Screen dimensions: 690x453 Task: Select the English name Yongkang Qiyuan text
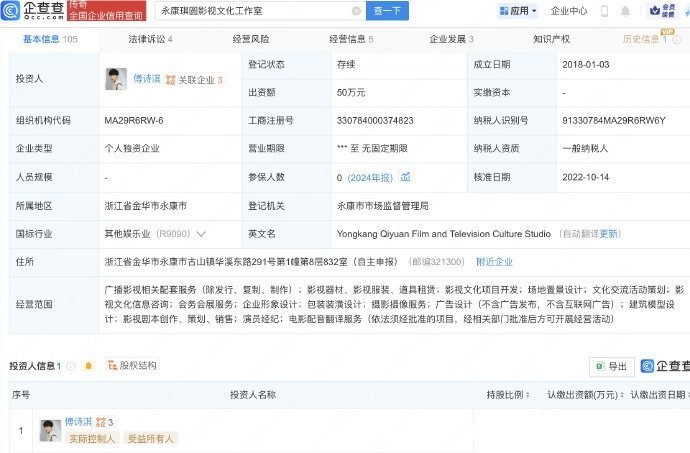click(x=444, y=234)
